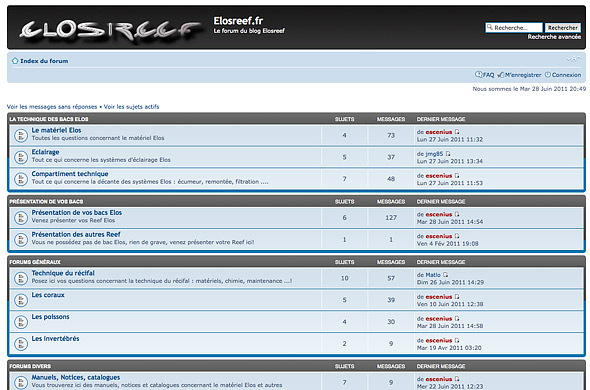
Task: Open Recherche avancée link
Action: point(554,37)
